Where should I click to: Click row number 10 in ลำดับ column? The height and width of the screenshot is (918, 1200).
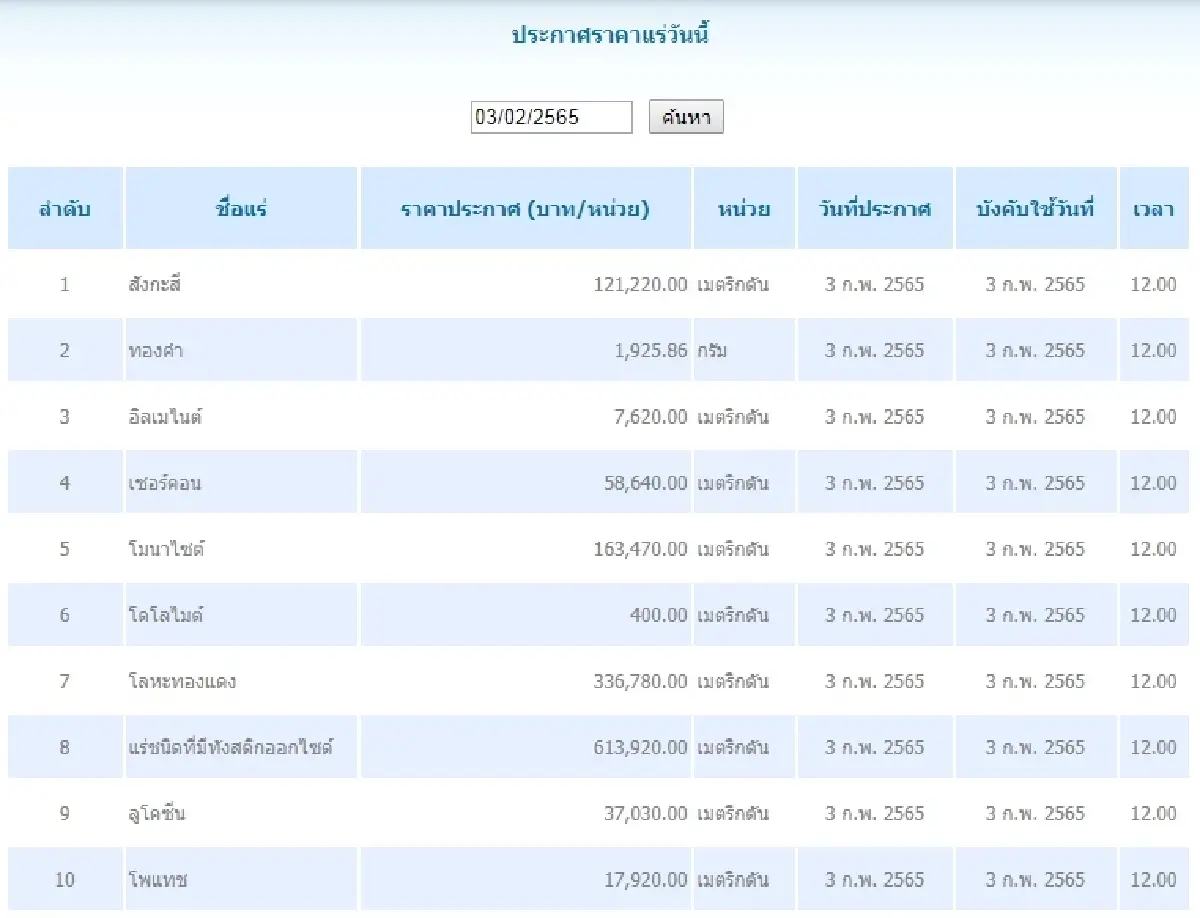click(65, 880)
